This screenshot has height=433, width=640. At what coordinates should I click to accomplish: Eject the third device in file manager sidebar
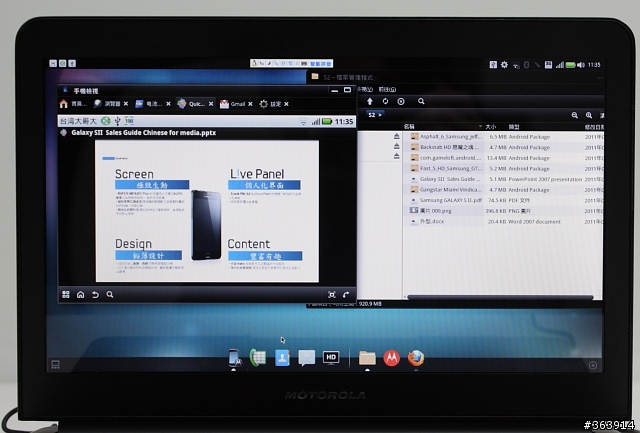(x=396, y=156)
